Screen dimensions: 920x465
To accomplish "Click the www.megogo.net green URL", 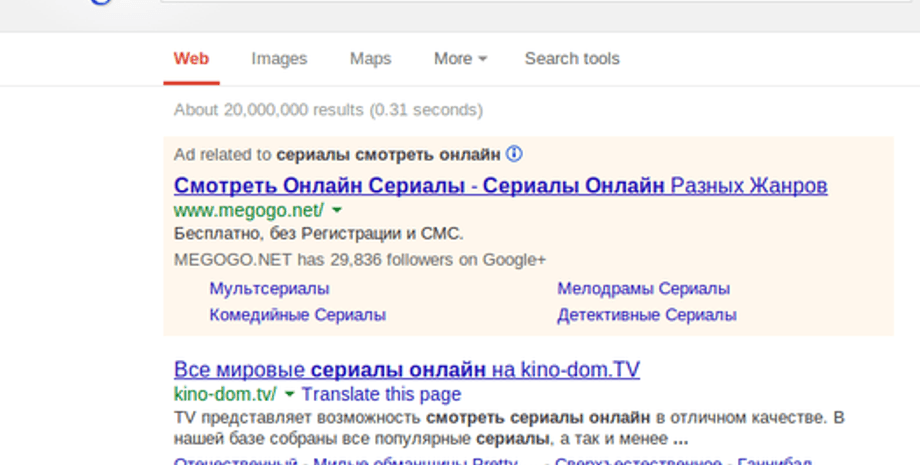I will (248, 210).
